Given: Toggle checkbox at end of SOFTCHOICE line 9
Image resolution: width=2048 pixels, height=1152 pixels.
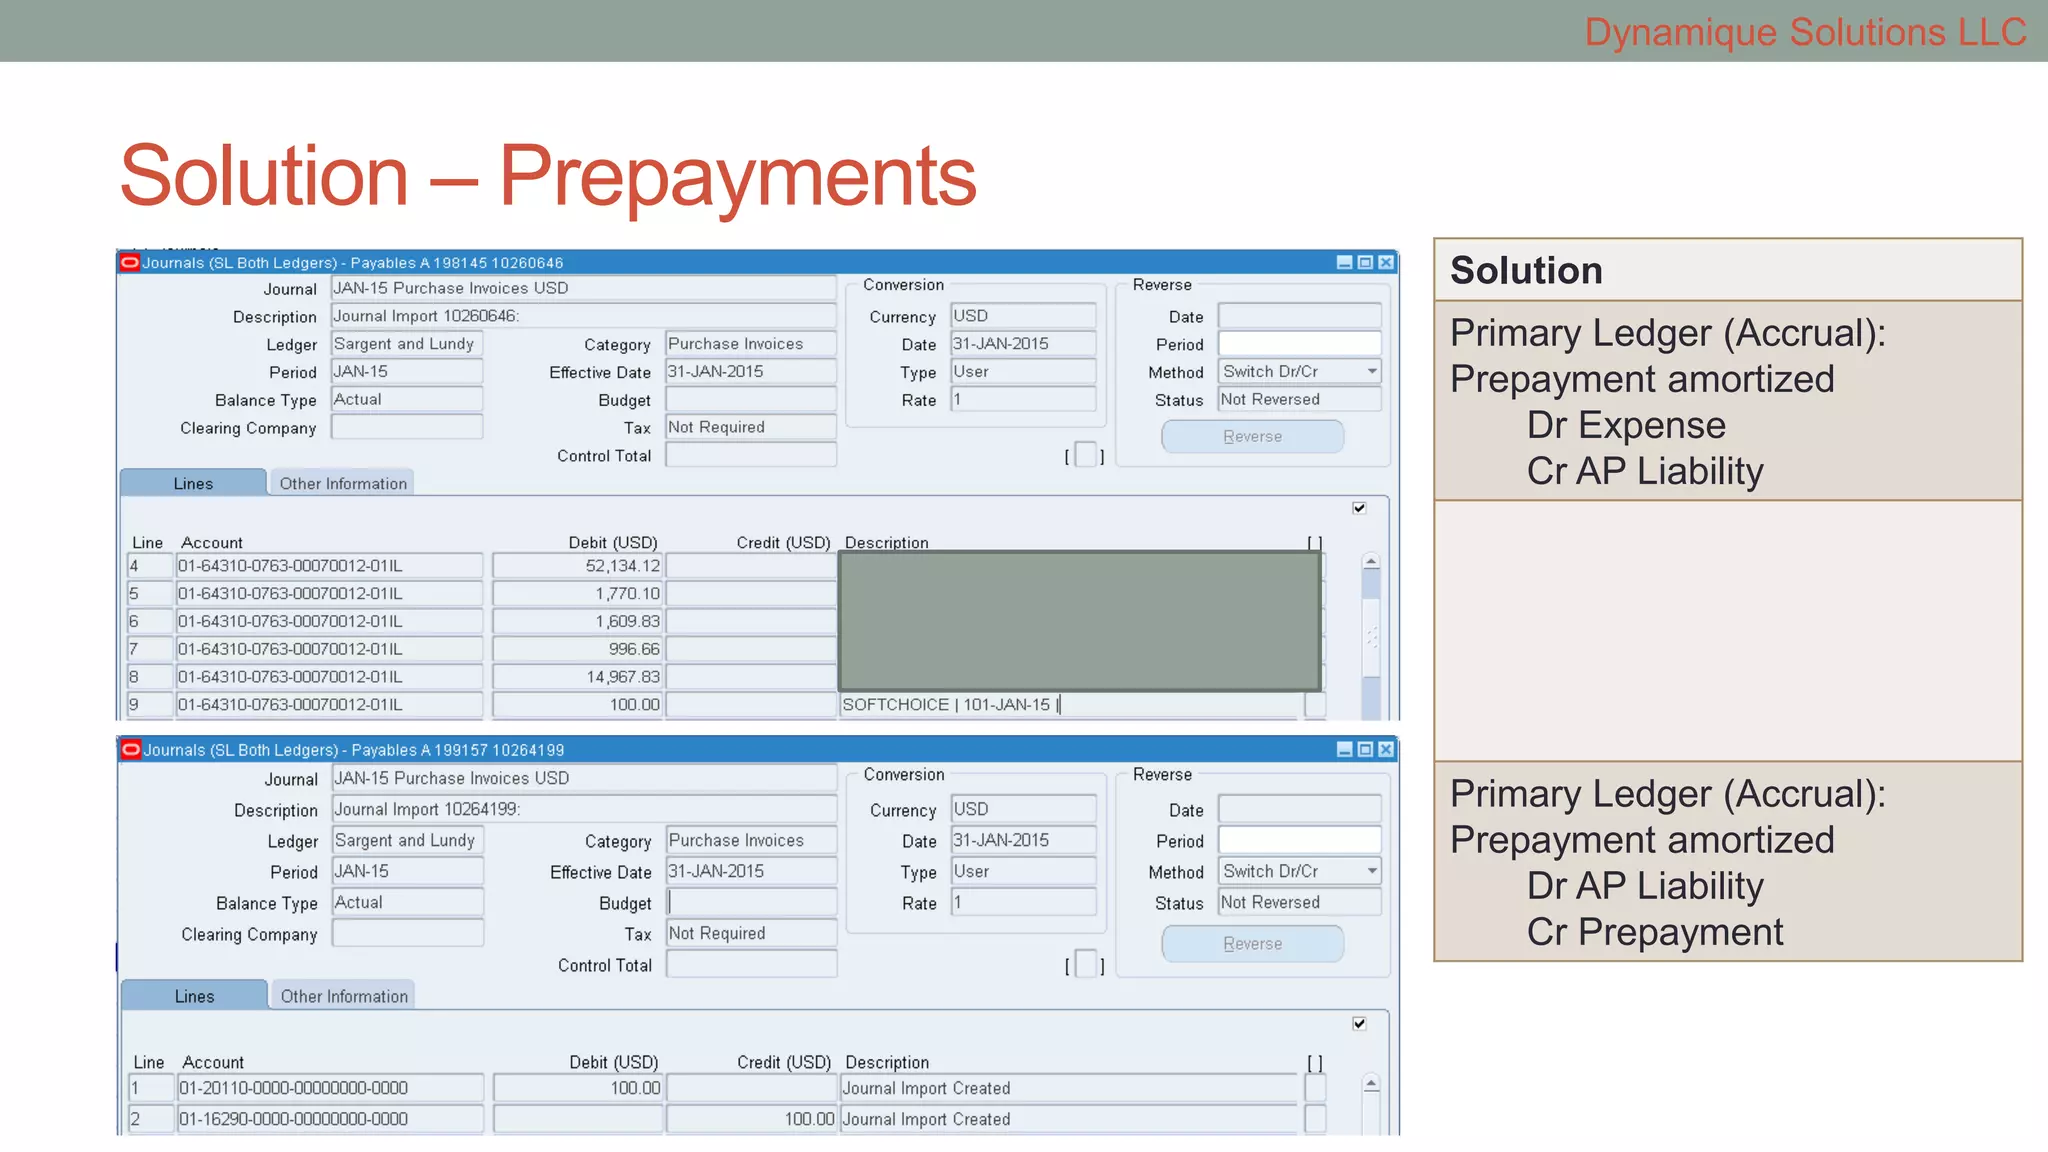Looking at the screenshot, I should (x=1315, y=705).
